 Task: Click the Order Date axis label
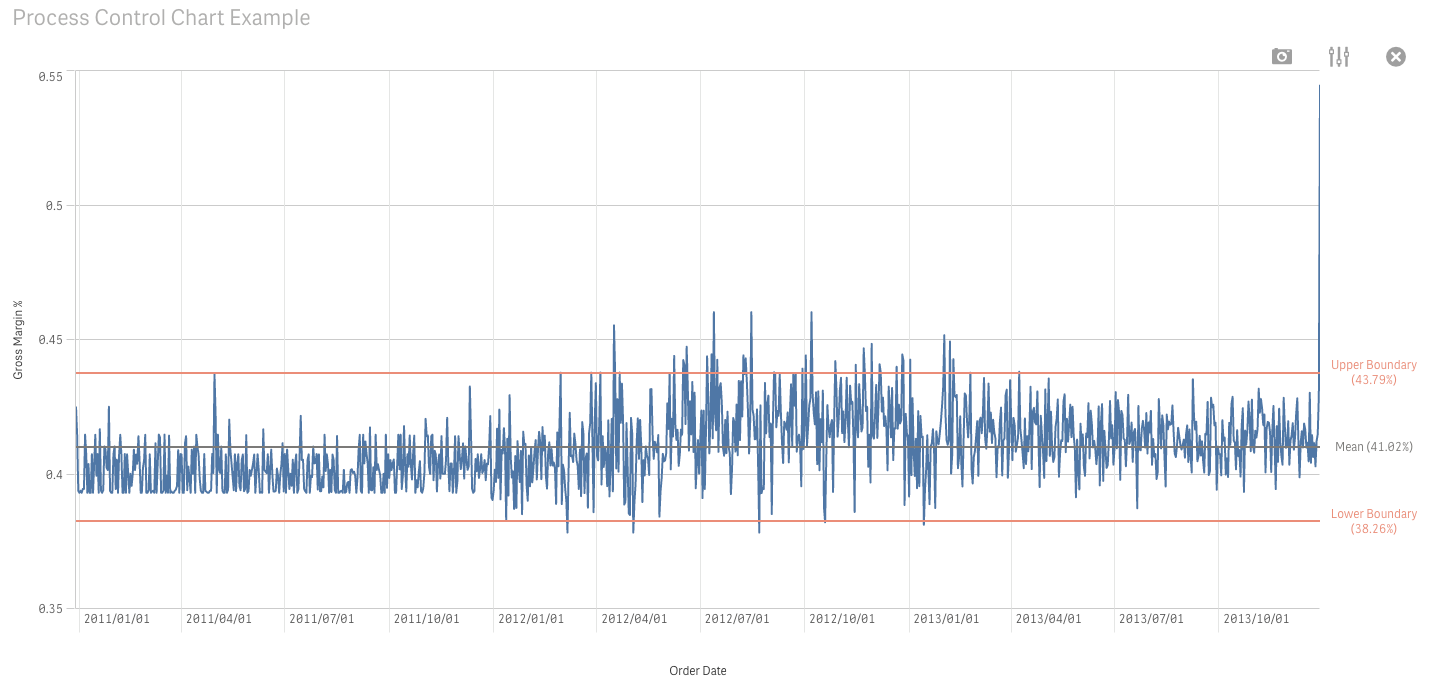[x=697, y=670]
